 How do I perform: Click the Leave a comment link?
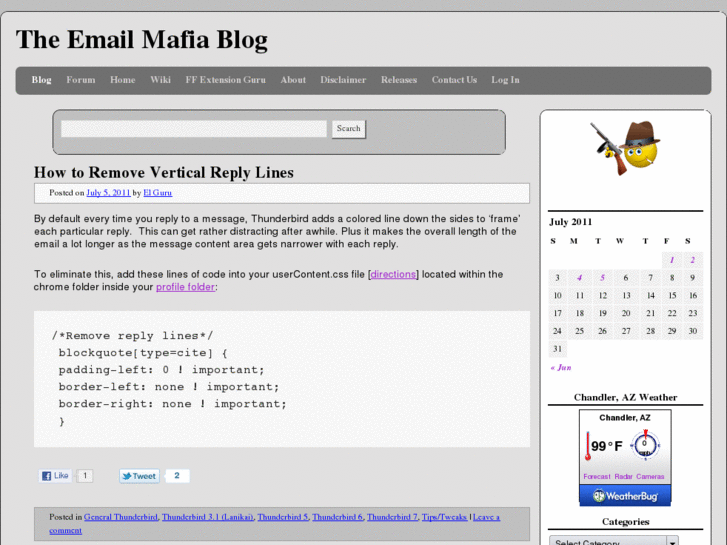pyautogui.click(x=486, y=517)
